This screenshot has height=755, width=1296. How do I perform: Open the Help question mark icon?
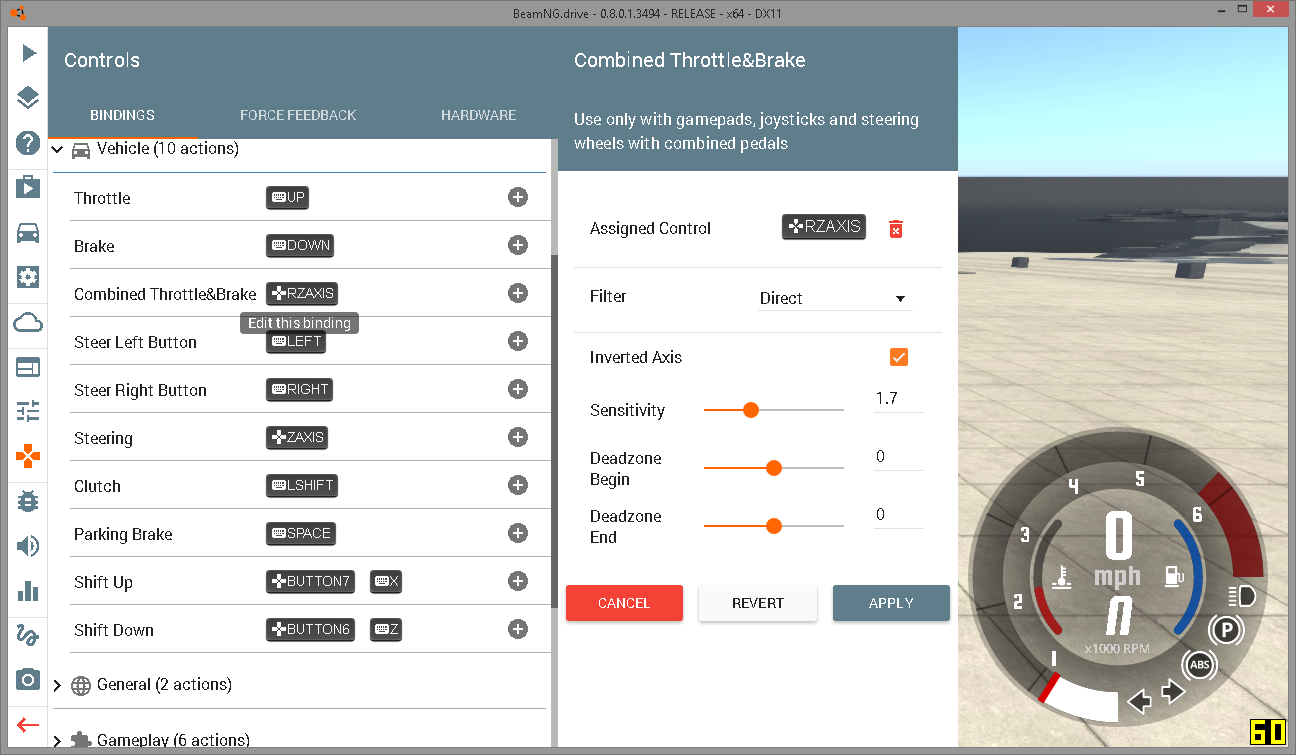pos(28,142)
